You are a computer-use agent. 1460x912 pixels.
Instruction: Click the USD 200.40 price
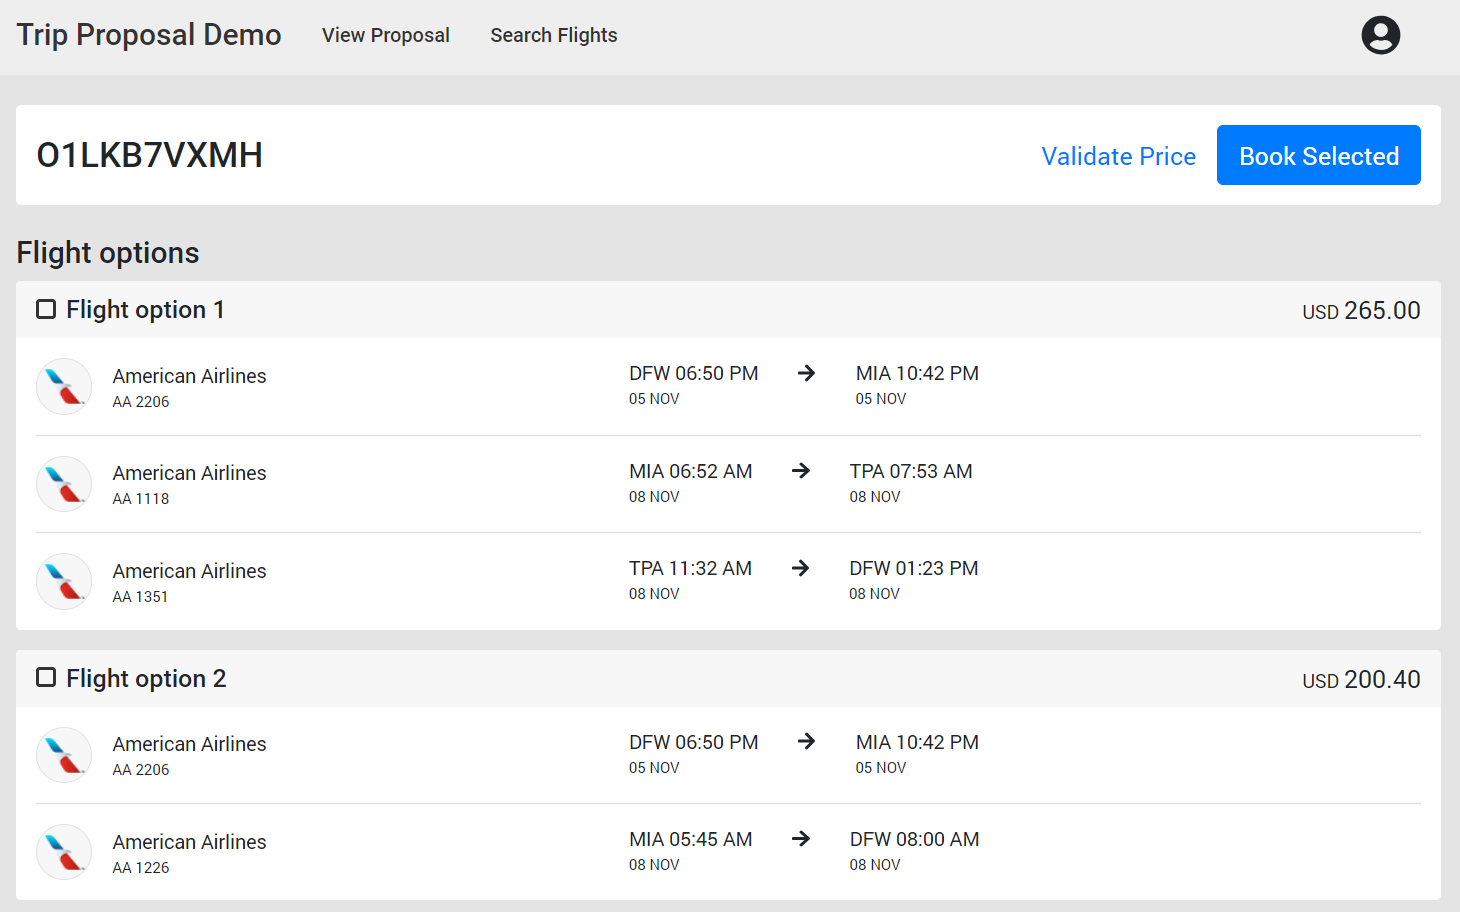[1361, 680]
